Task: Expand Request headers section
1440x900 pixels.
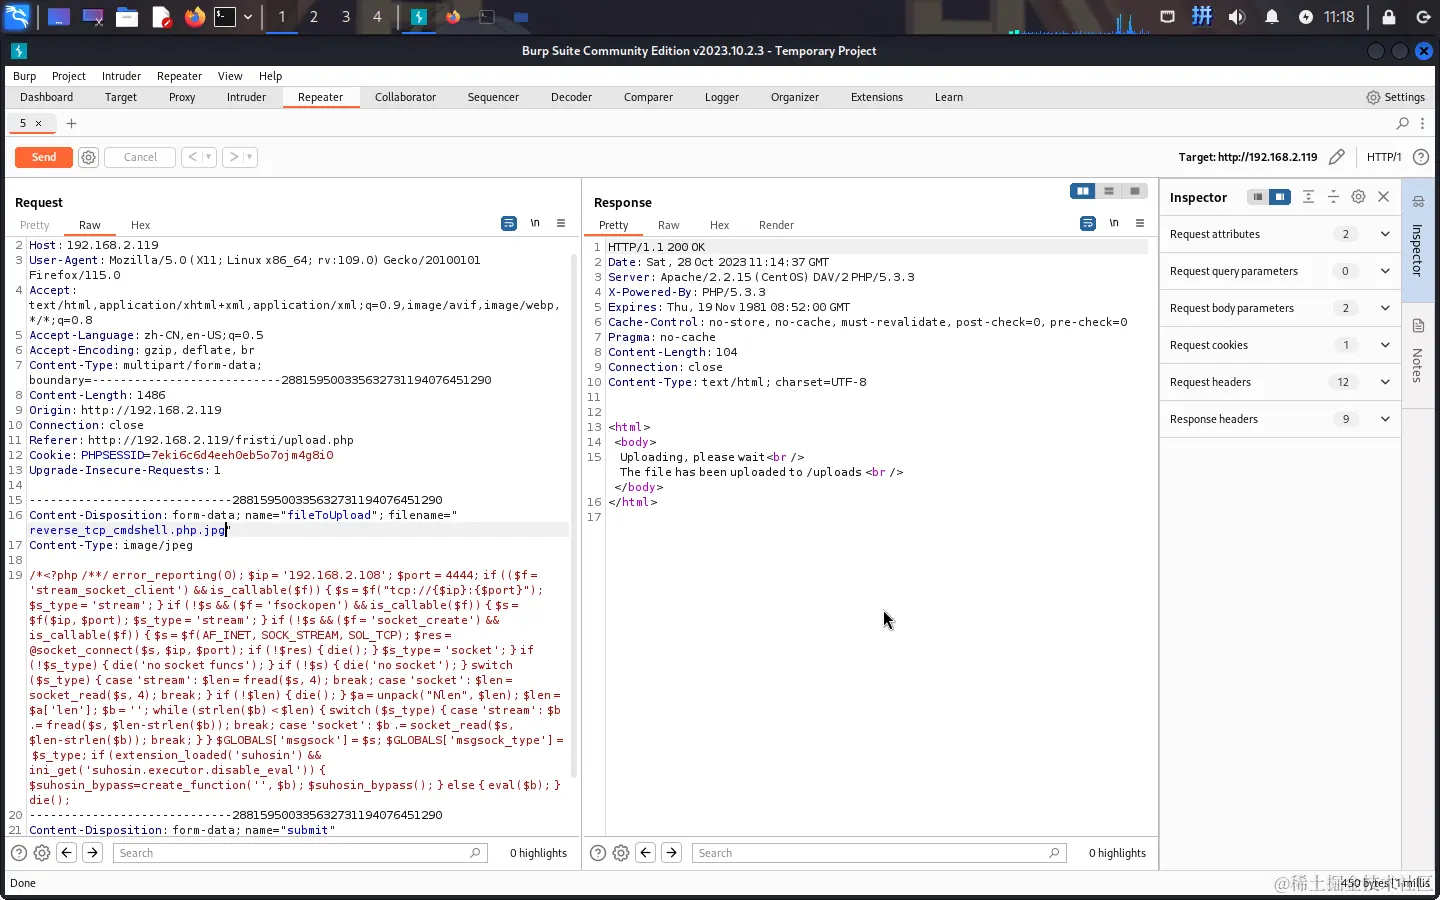Action: [x=1280, y=382]
